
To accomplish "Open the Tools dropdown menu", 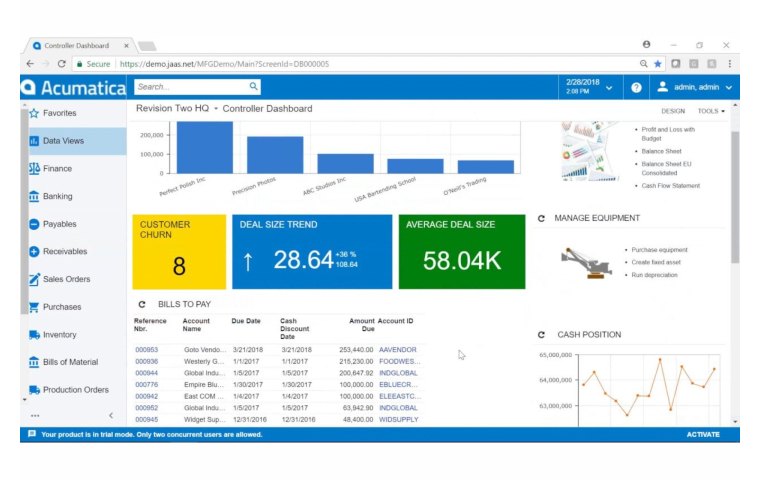I will (x=711, y=111).
